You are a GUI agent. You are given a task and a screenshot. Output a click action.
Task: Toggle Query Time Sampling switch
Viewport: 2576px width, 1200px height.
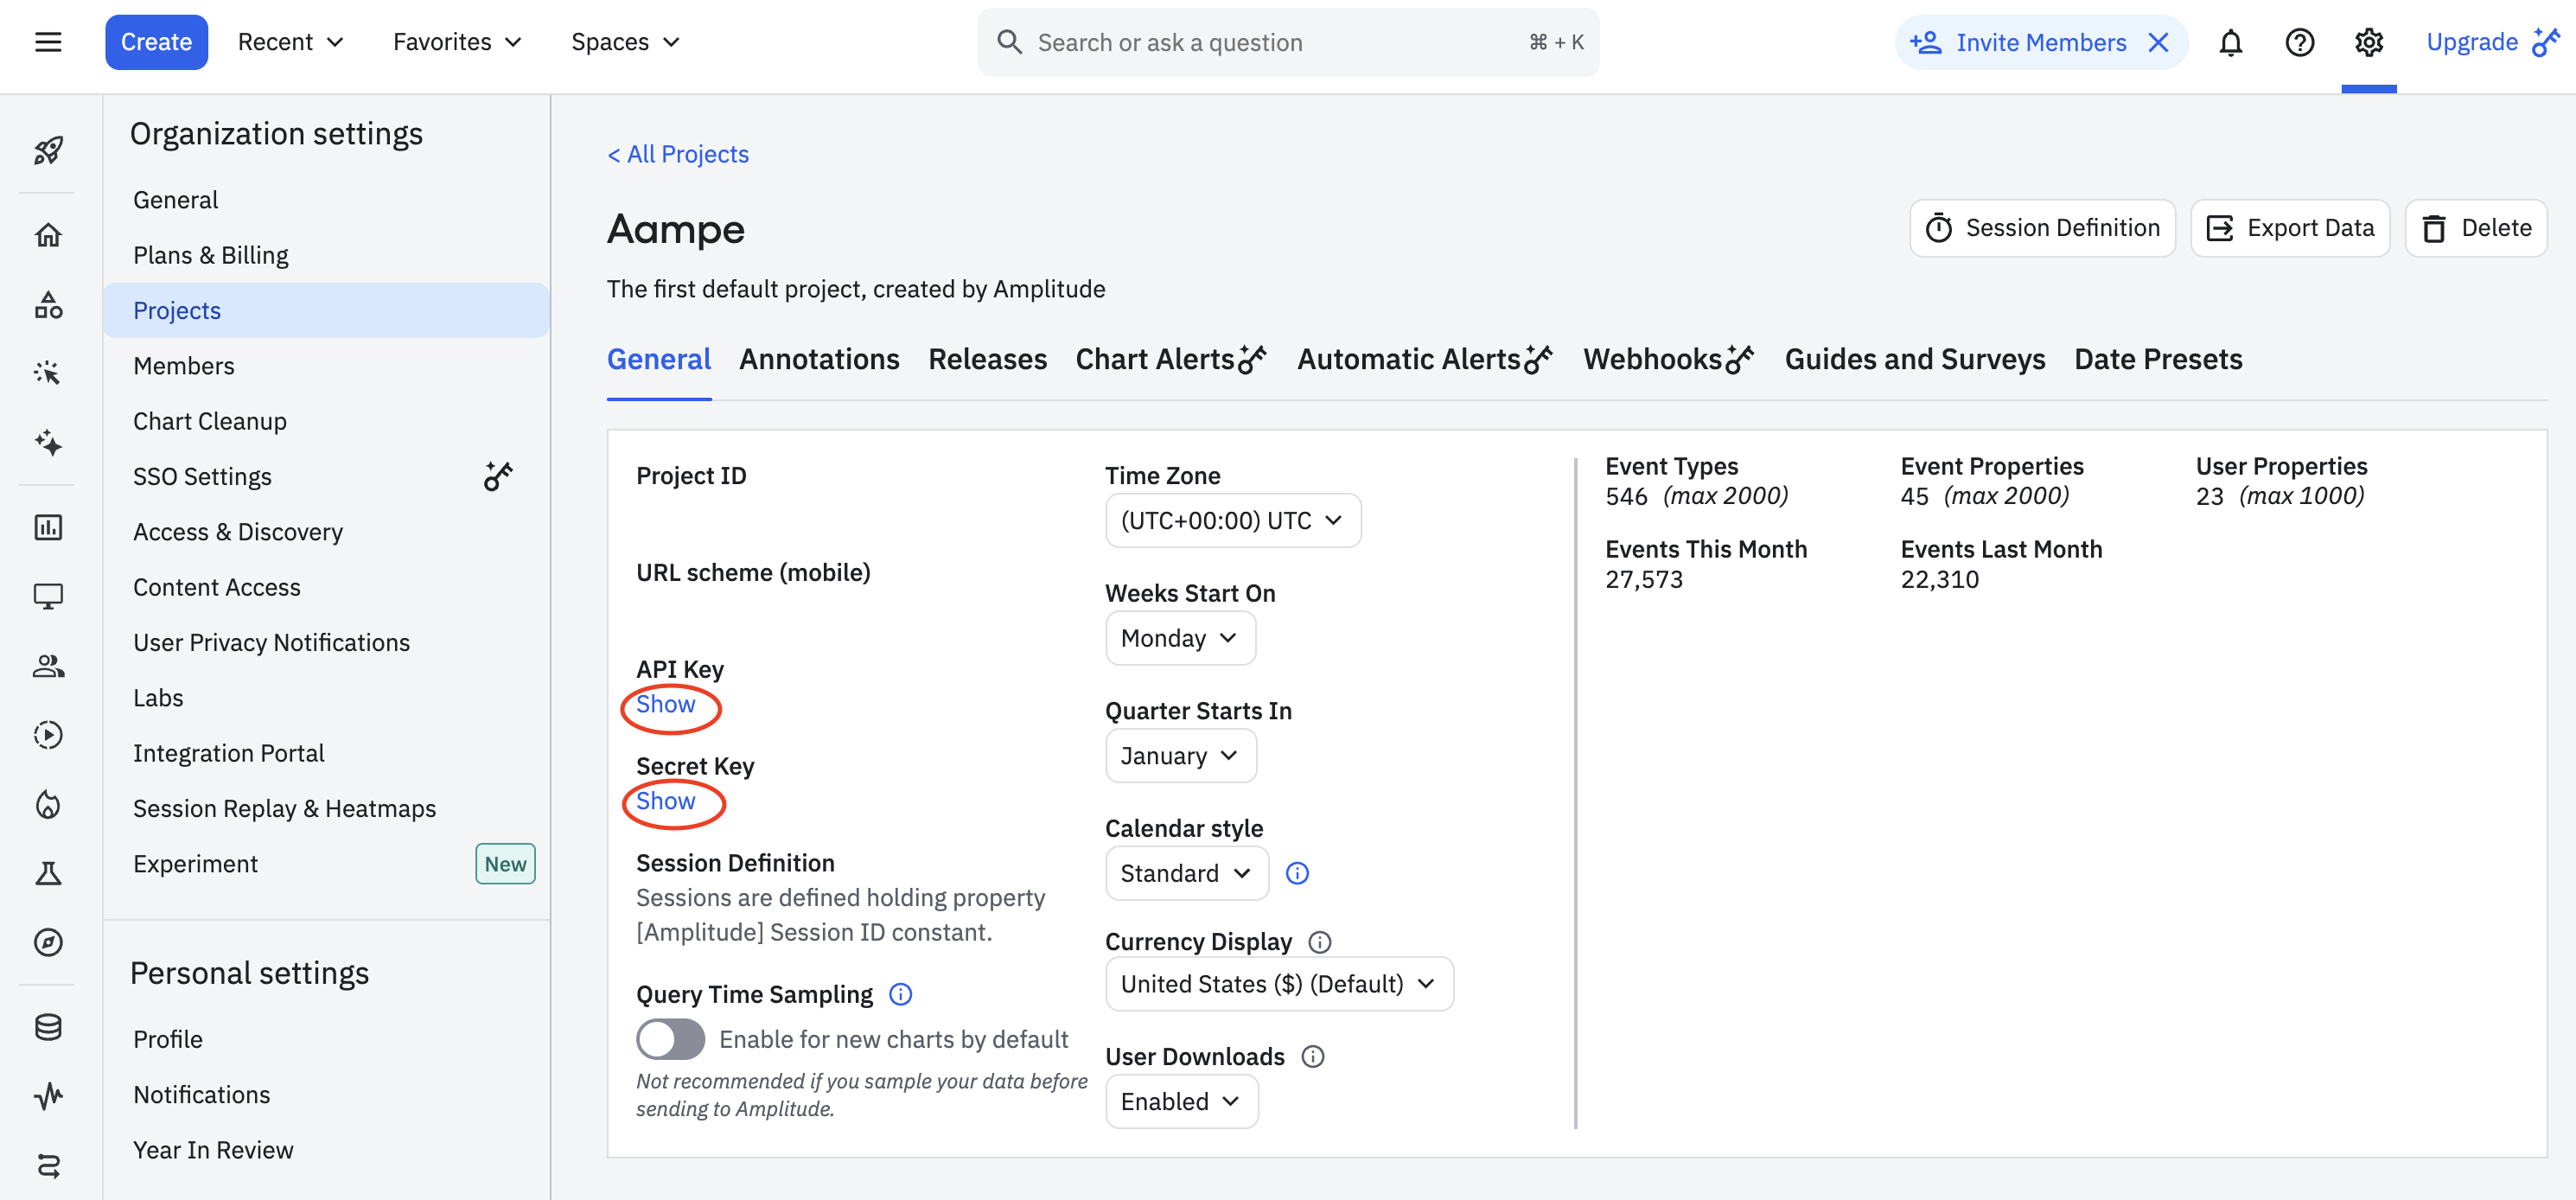click(670, 1039)
